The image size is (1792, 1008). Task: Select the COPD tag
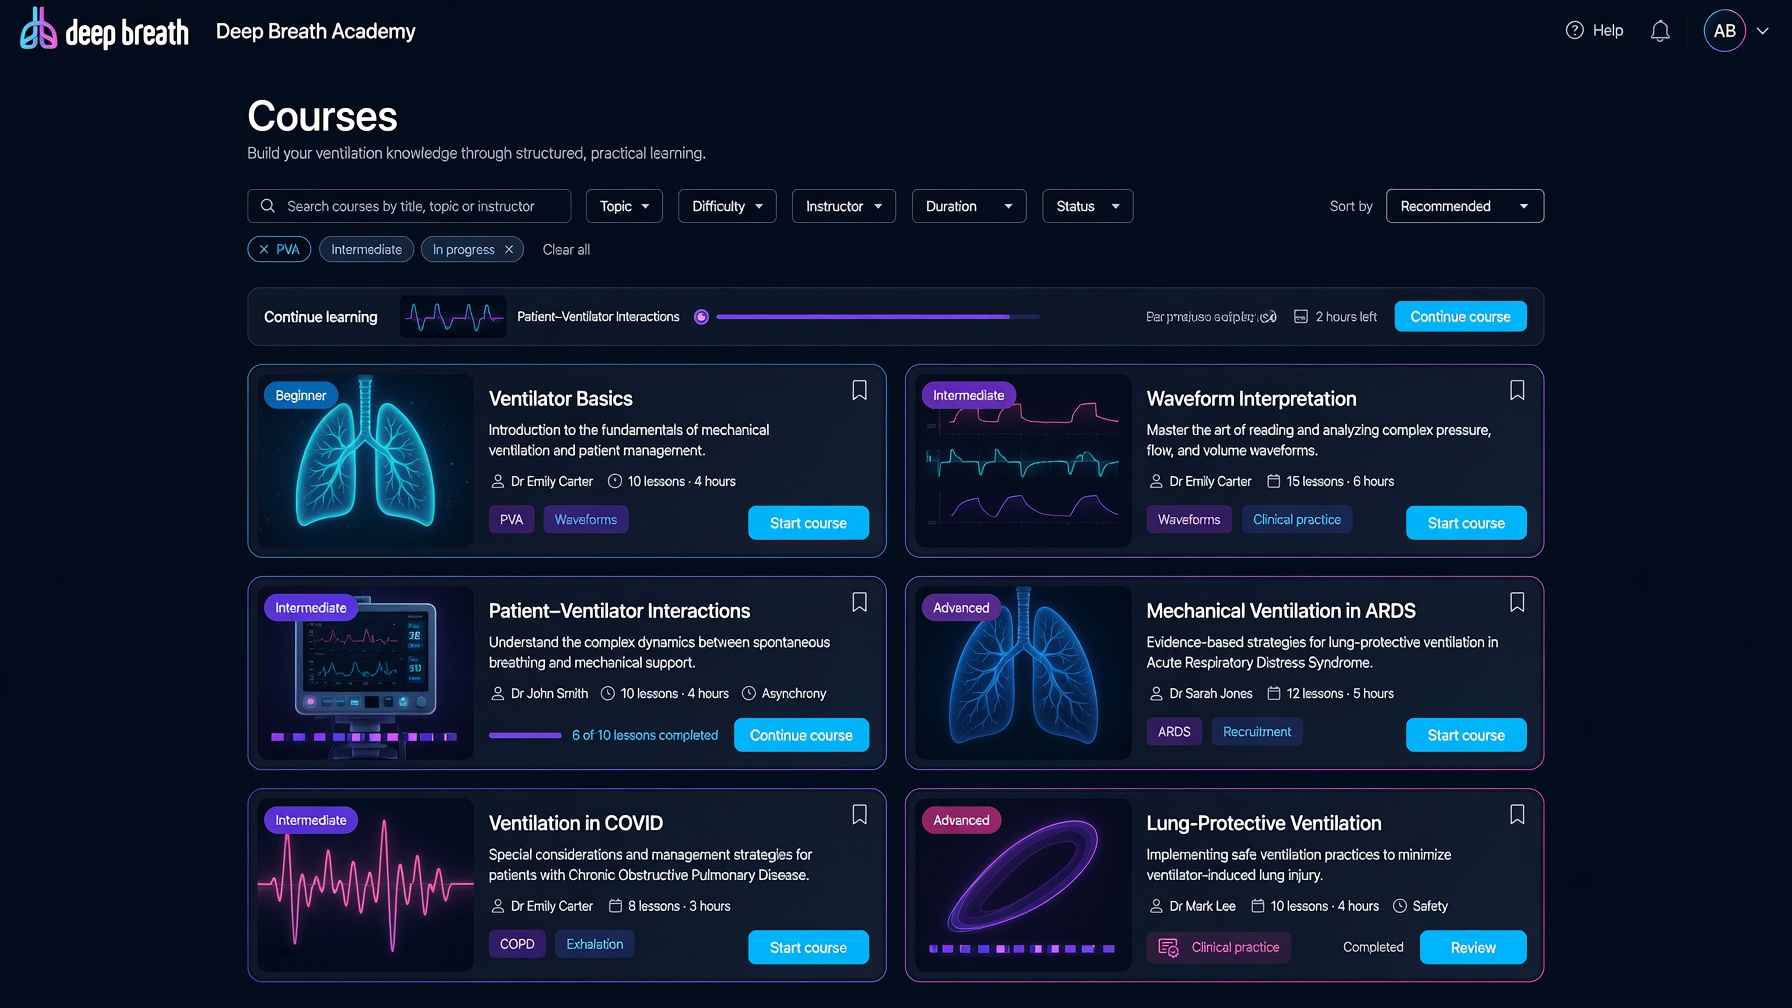517,944
